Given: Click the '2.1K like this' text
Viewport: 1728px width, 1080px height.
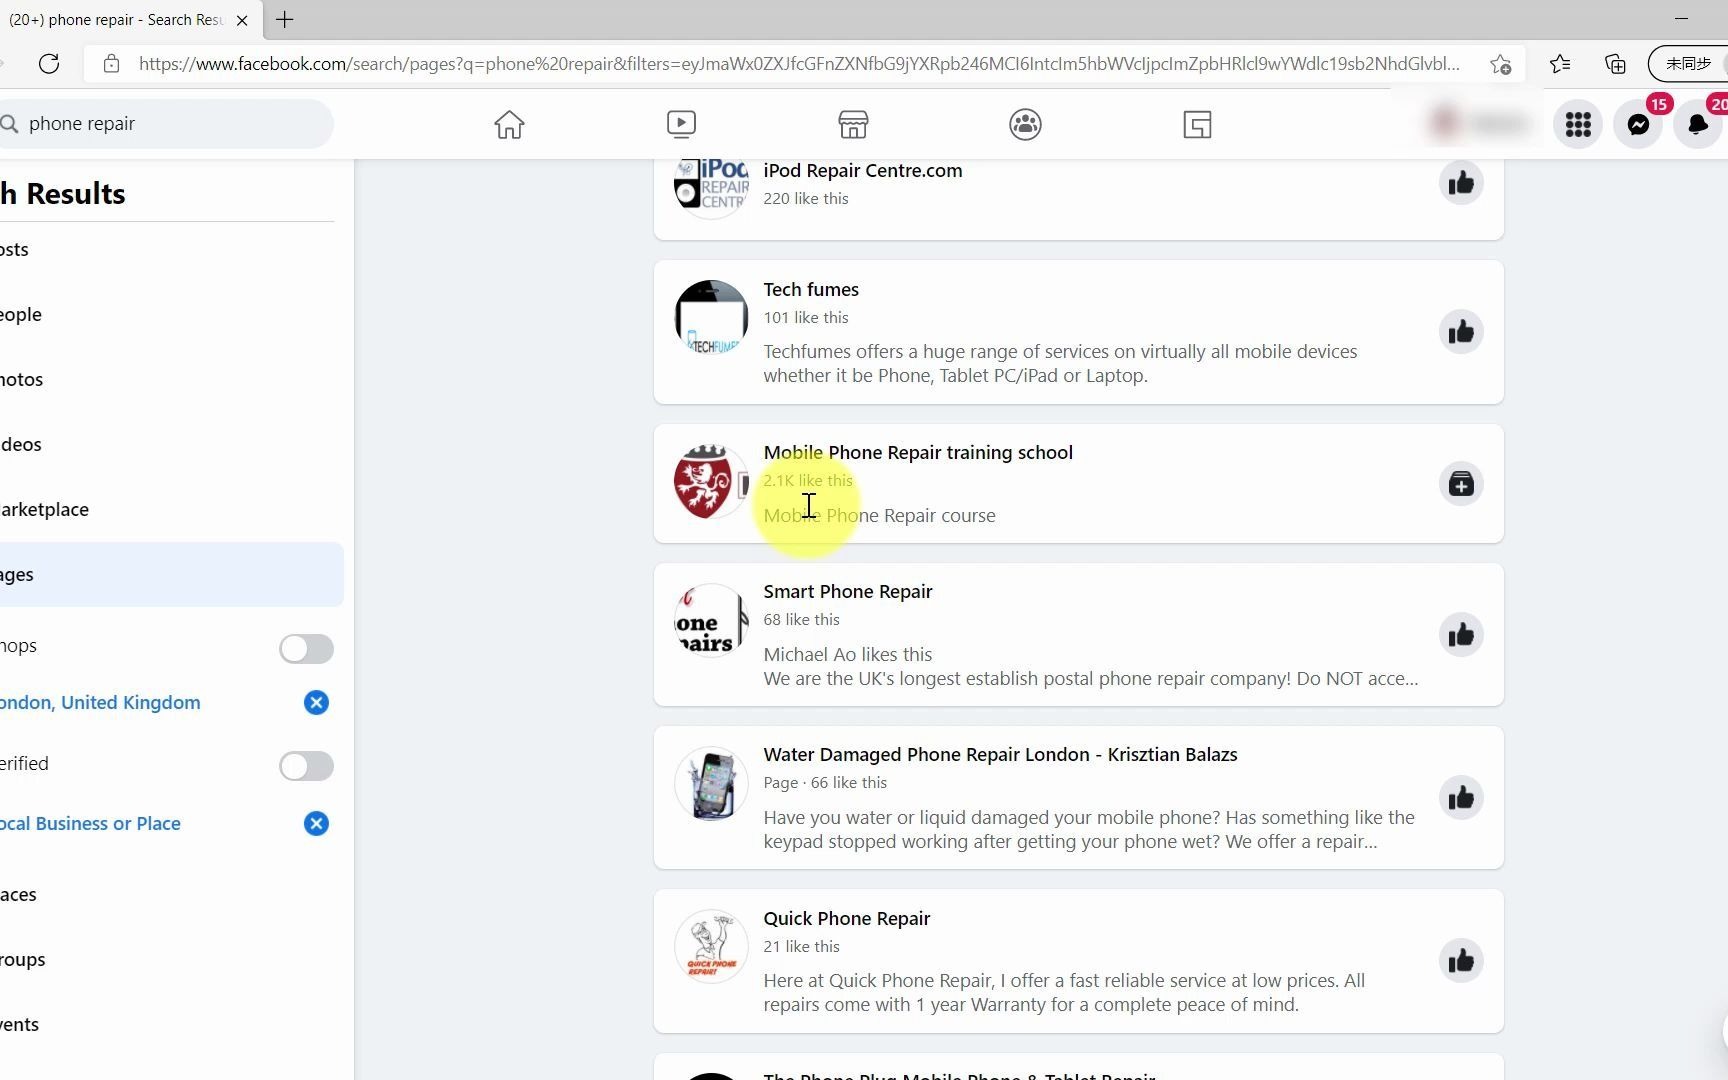Looking at the screenshot, I should [808, 481].
